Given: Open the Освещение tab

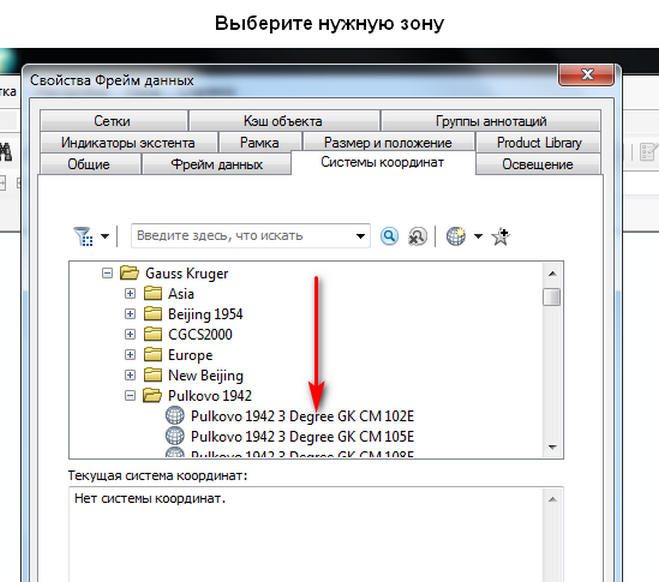Looking at the screenshot, I should 538,164.
